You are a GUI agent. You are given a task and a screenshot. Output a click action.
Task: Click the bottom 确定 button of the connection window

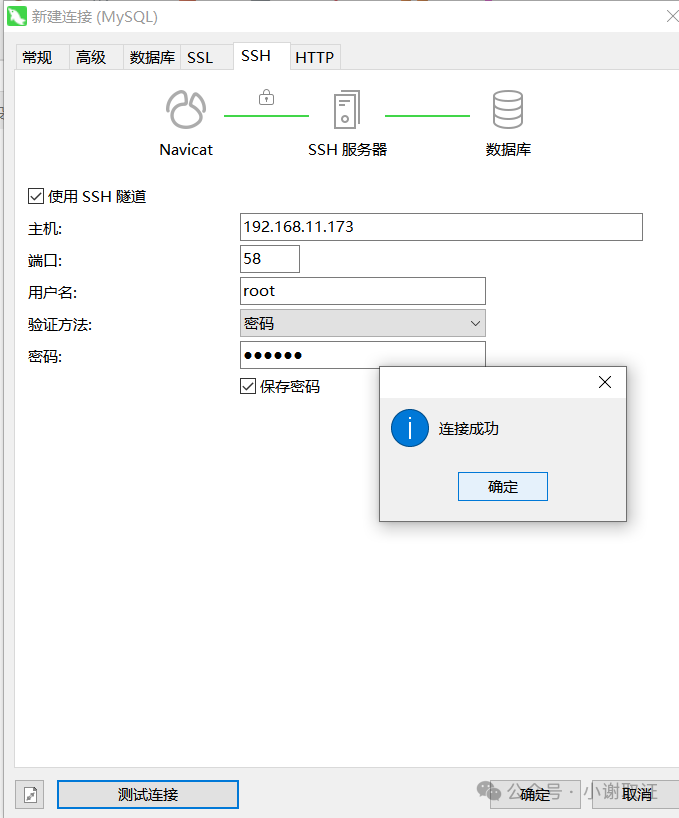[535, 795]
